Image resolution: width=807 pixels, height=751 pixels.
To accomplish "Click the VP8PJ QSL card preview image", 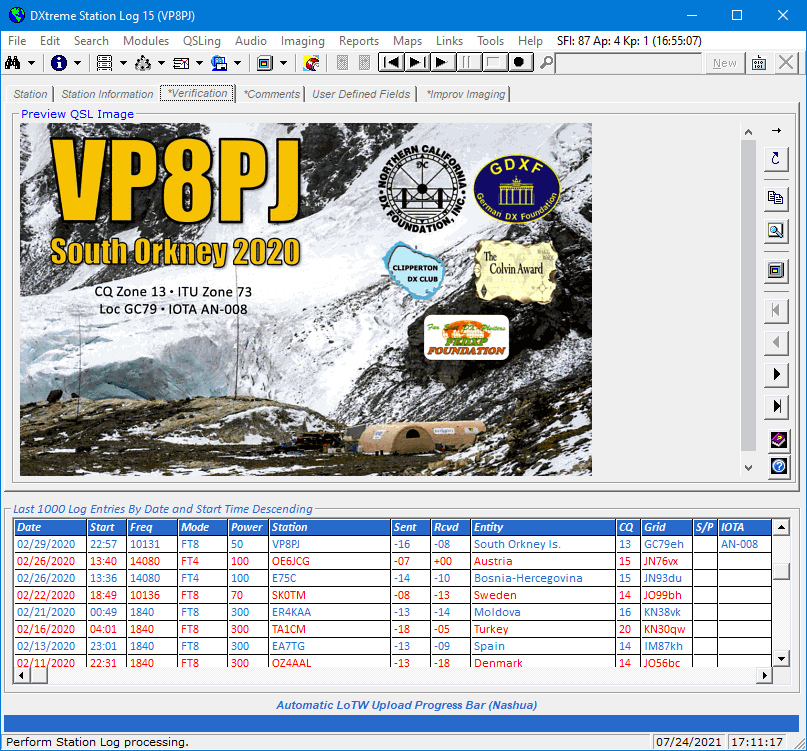I will [306, 299].
